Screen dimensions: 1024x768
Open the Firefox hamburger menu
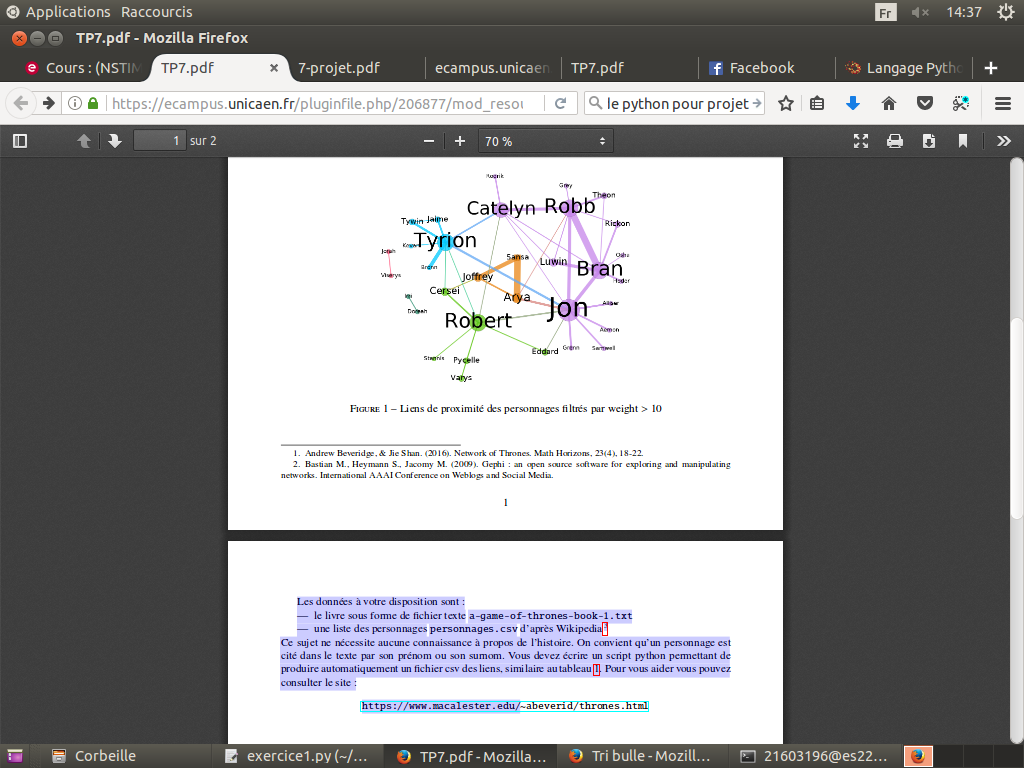point(1000,102)
